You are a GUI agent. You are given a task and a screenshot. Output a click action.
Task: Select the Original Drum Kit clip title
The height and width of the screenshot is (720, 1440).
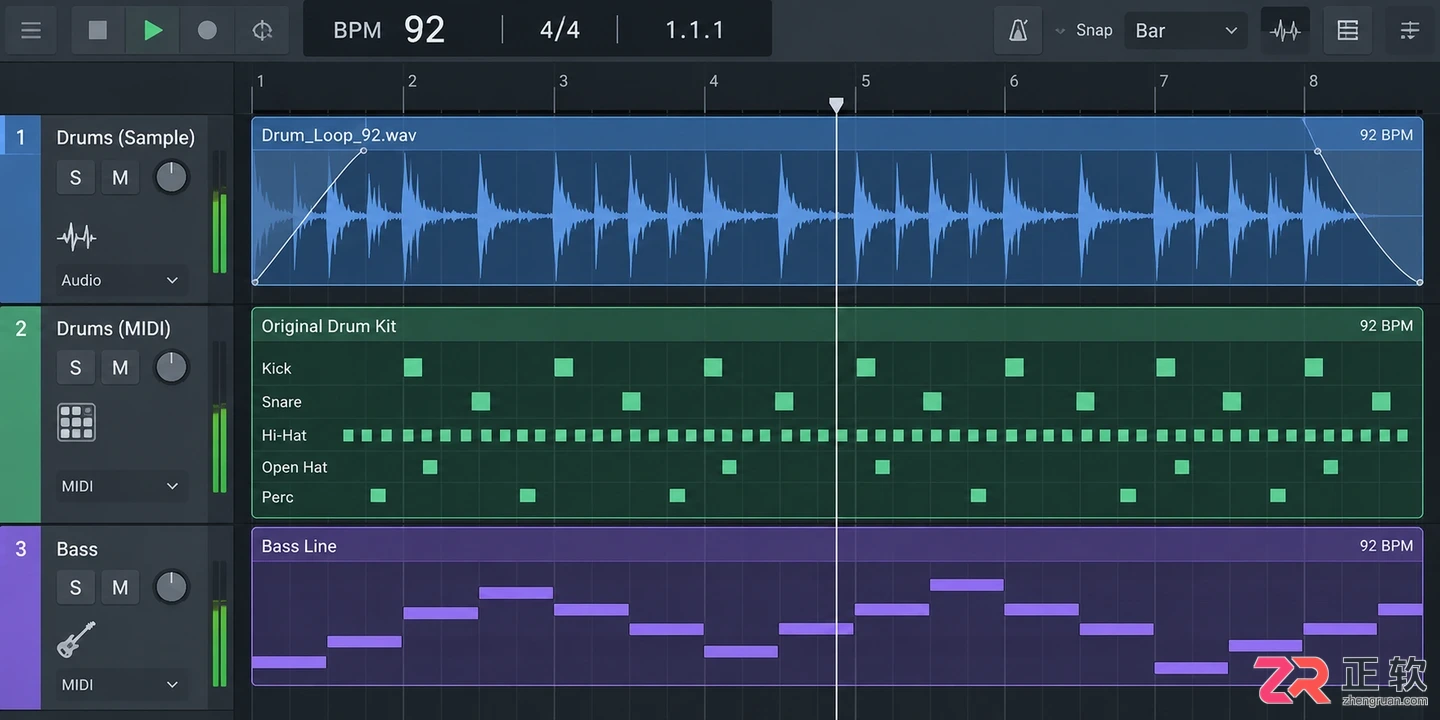pos(329,326)
